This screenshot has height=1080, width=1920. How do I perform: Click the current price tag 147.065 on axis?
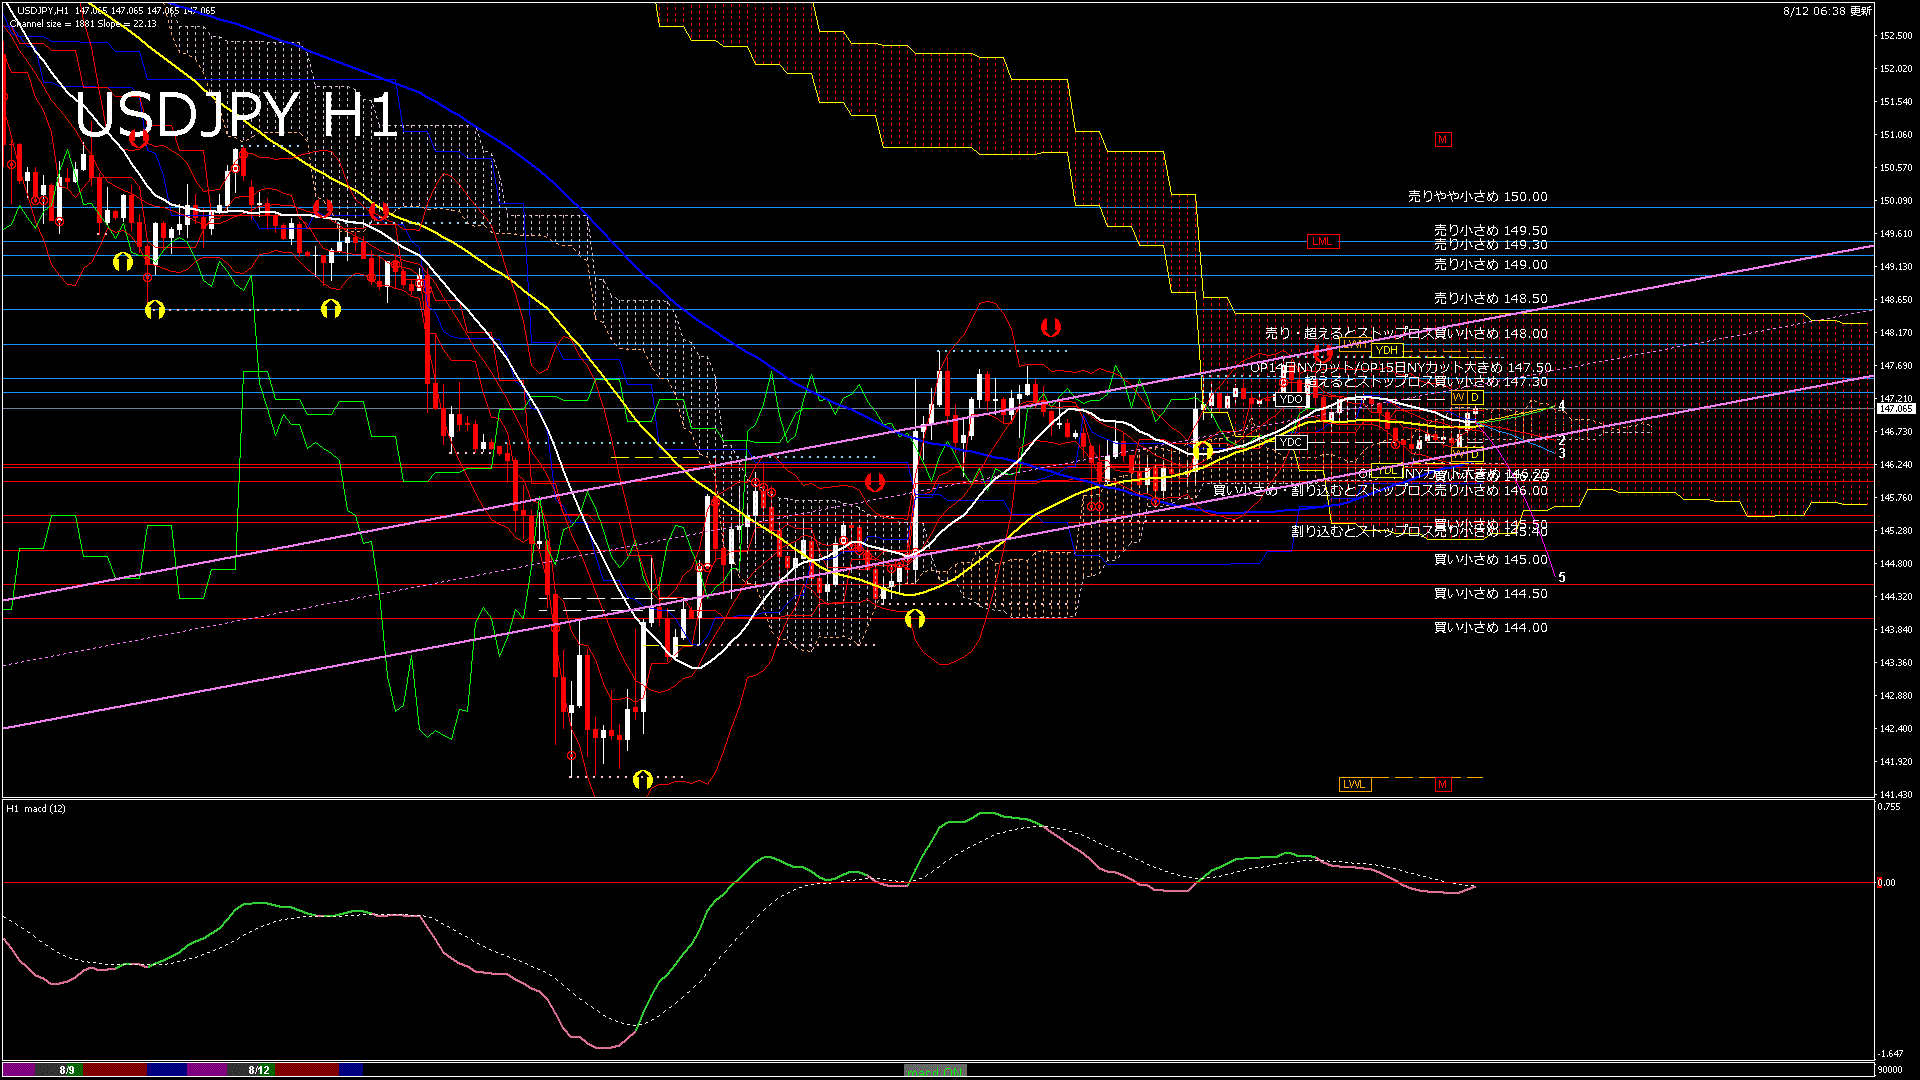pos(1895,409)
